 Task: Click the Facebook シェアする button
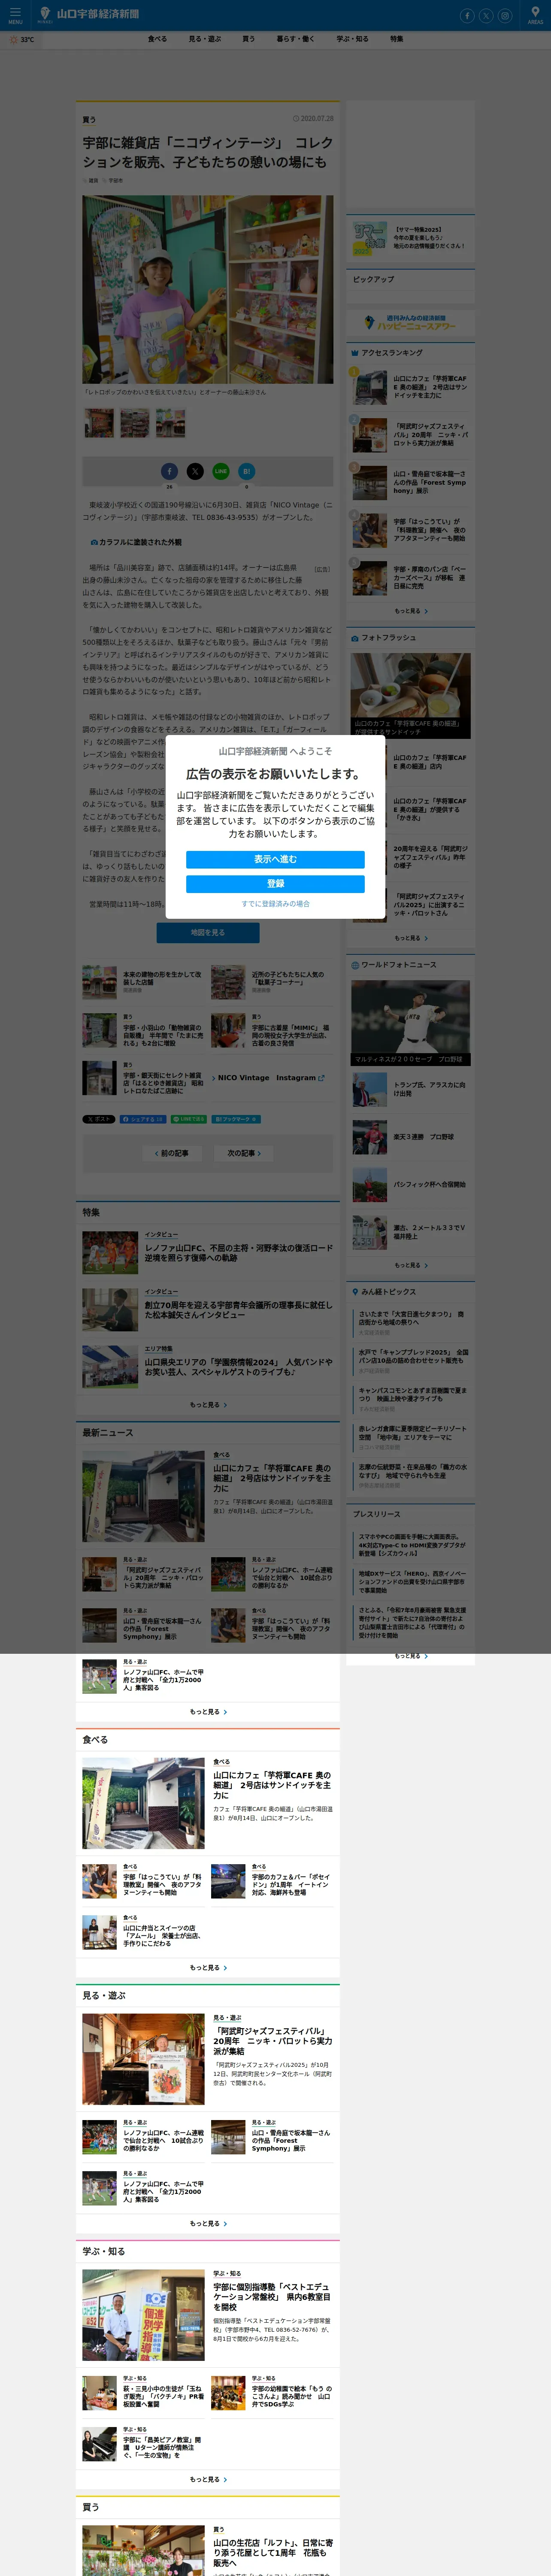coord(142,1119)
